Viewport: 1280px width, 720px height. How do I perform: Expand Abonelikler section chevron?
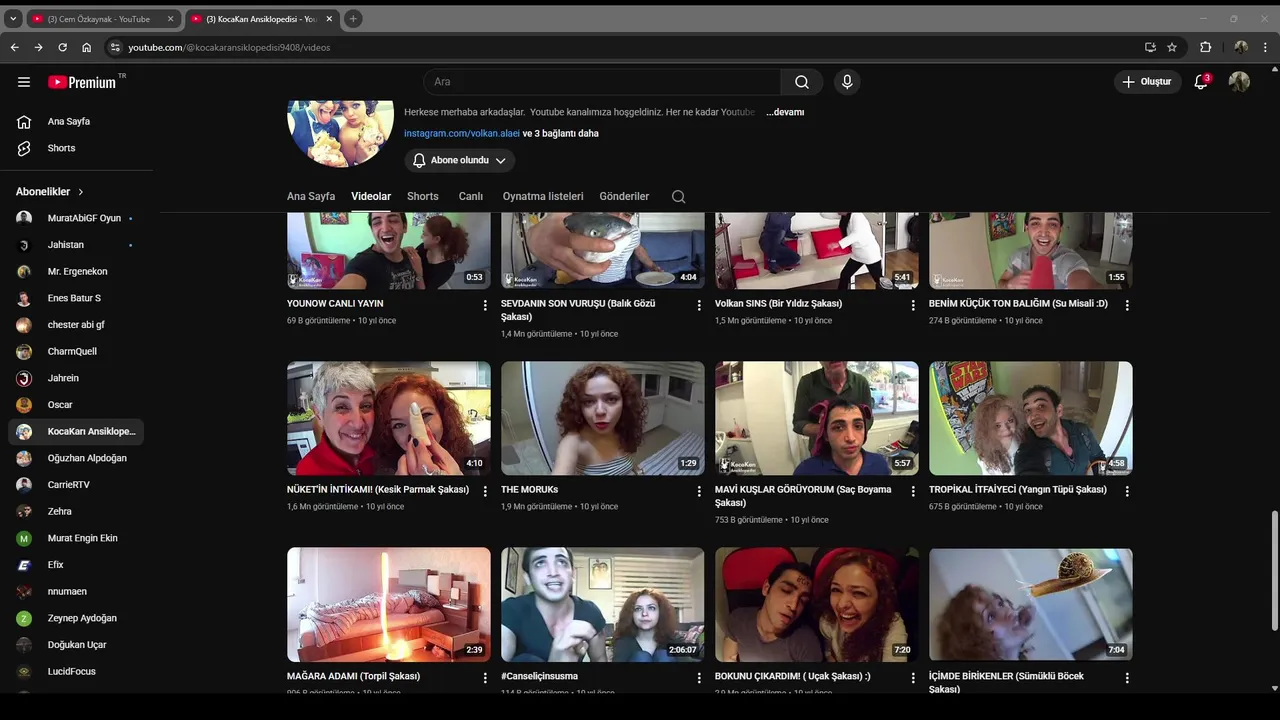point(81,192)
